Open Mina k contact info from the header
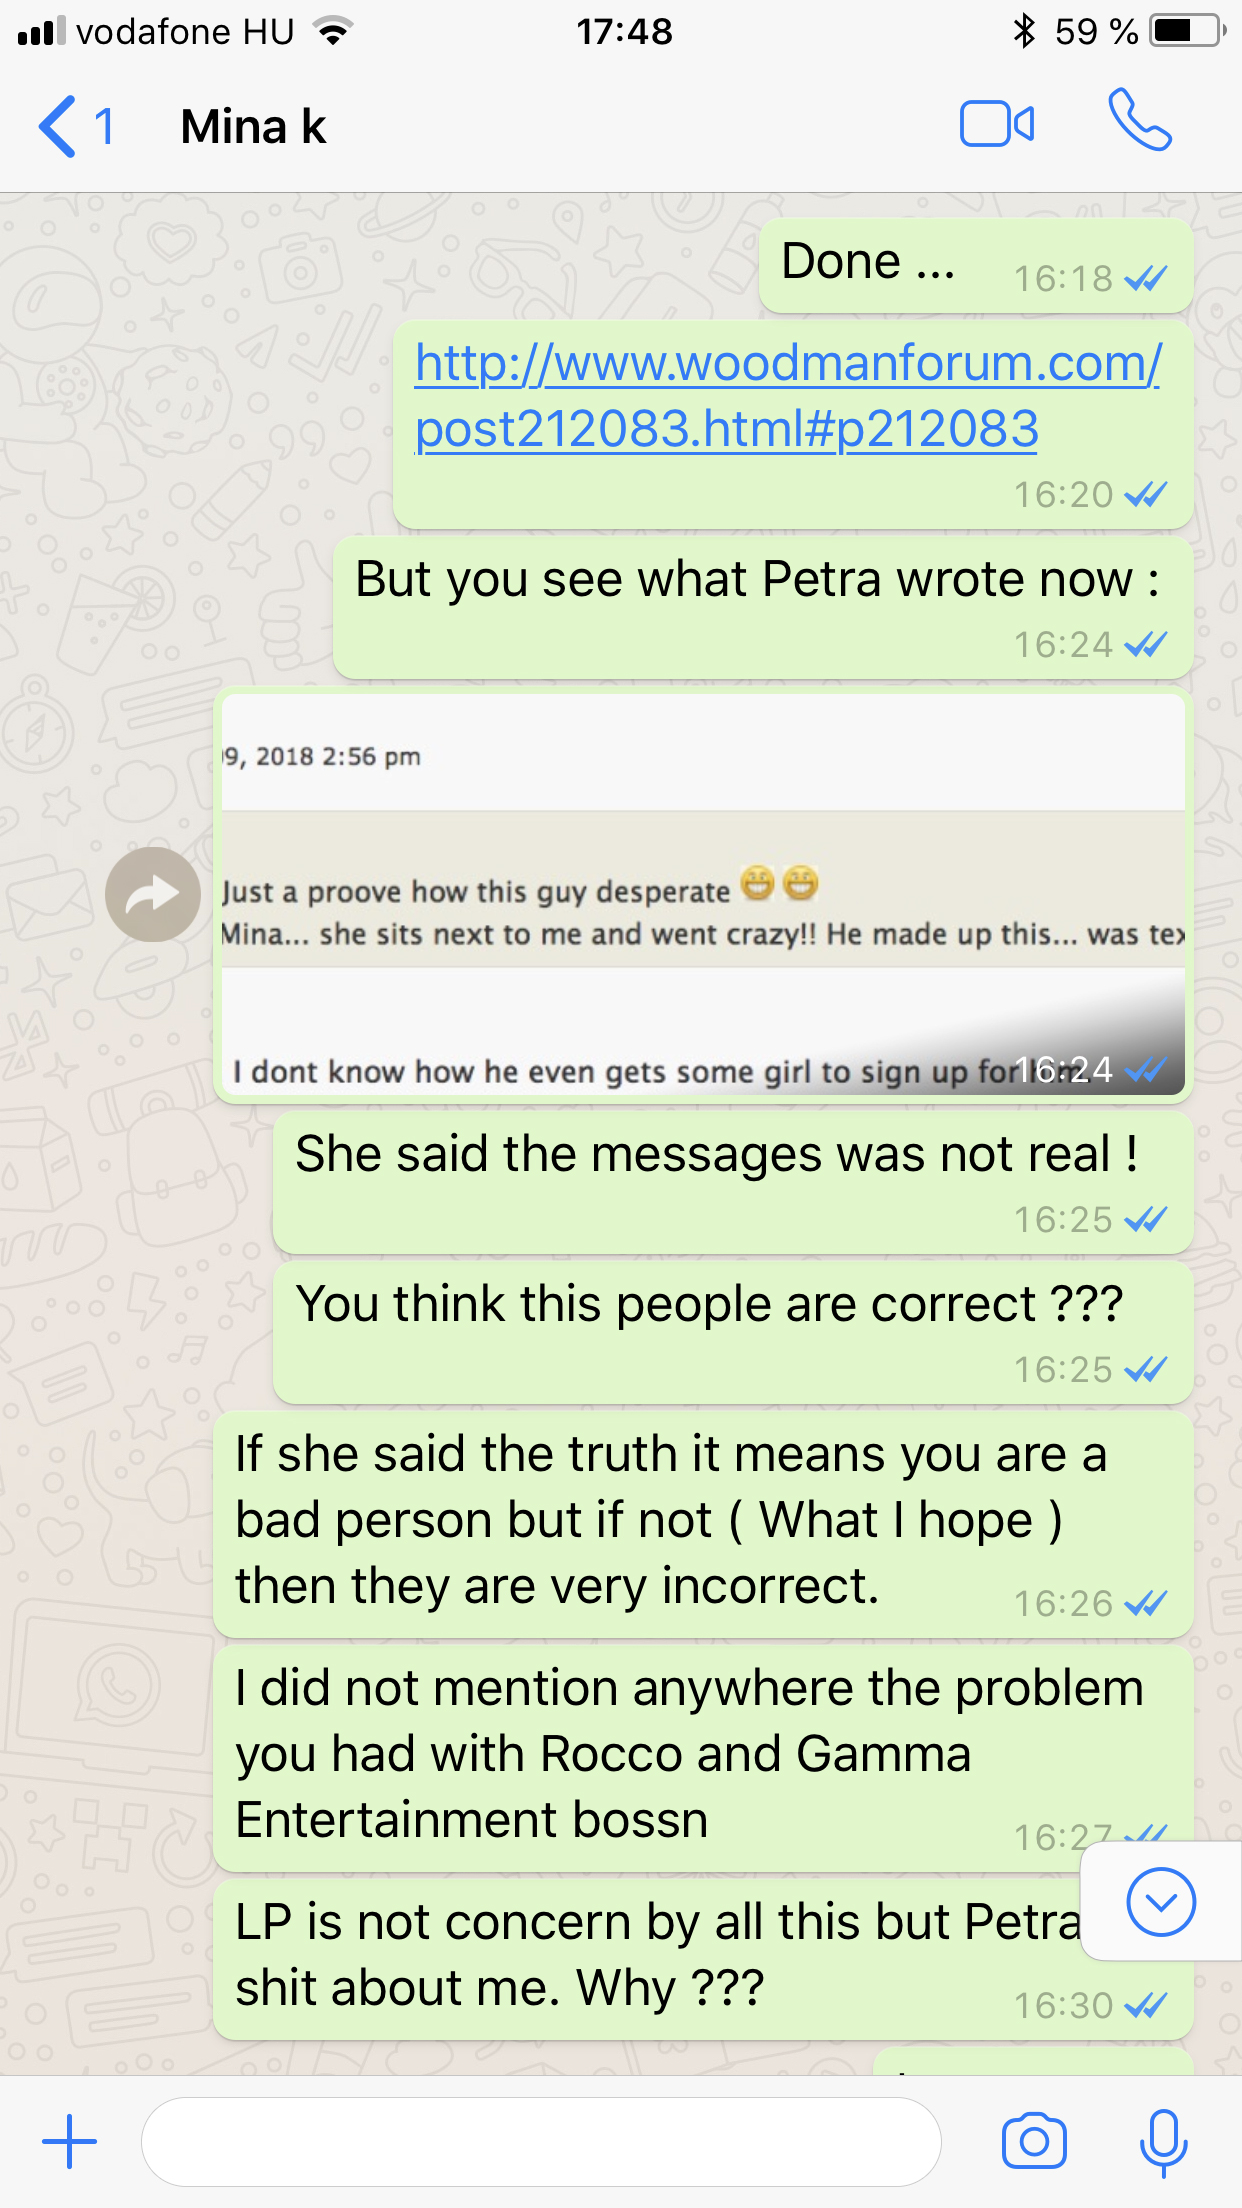Image resolution: width=1242 pixels, height=2208 pixels. click(x=254, y=127)
